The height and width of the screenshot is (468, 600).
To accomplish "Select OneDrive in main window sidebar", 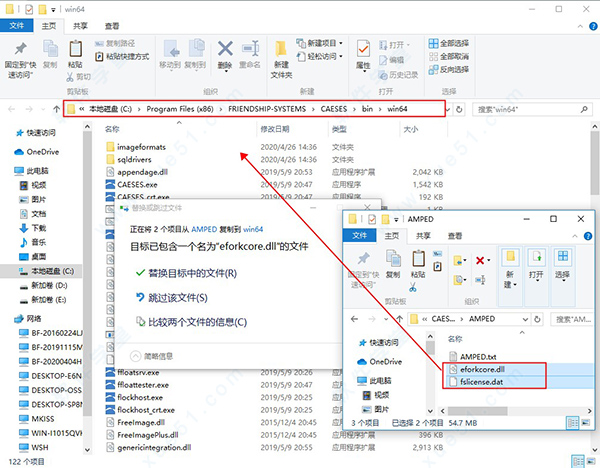I will (37, 152).
